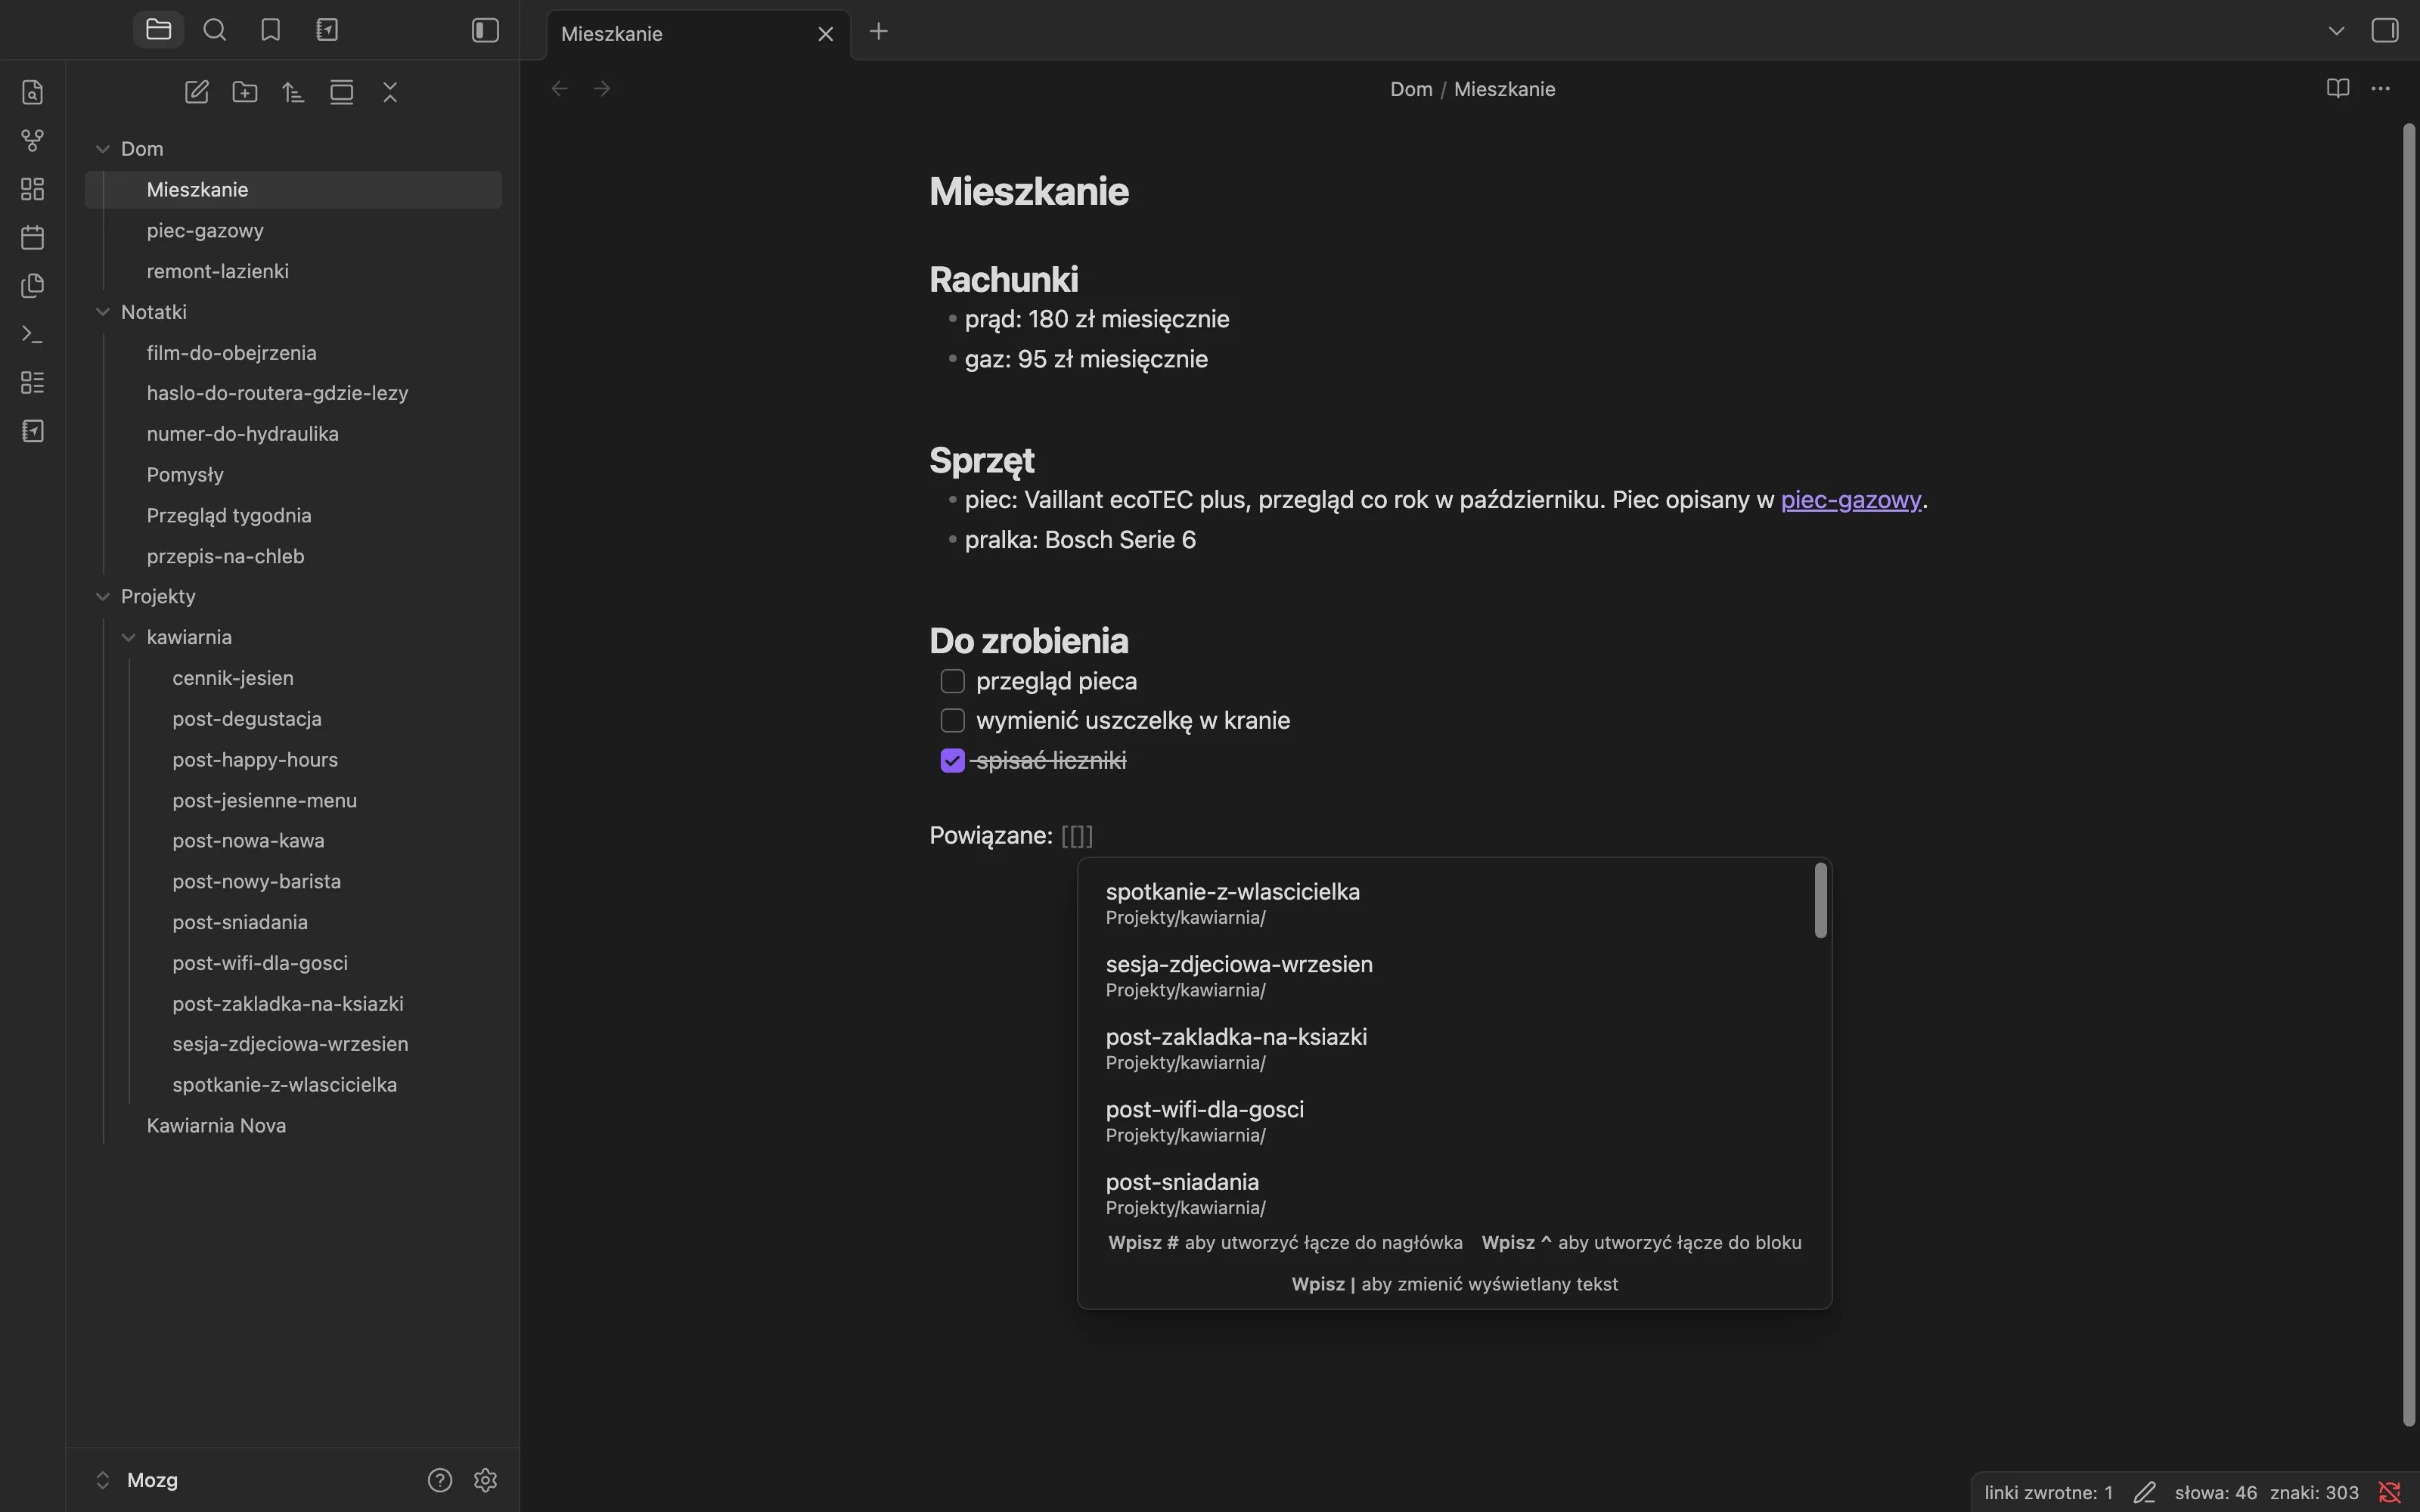
Task: Collapse the kawiarnia subfolder
Action: (x=128, y=637)
